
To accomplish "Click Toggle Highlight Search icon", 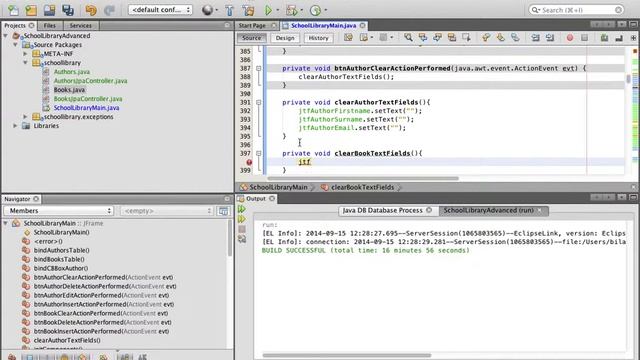I will pyautogui.click(x=451, y=38).
